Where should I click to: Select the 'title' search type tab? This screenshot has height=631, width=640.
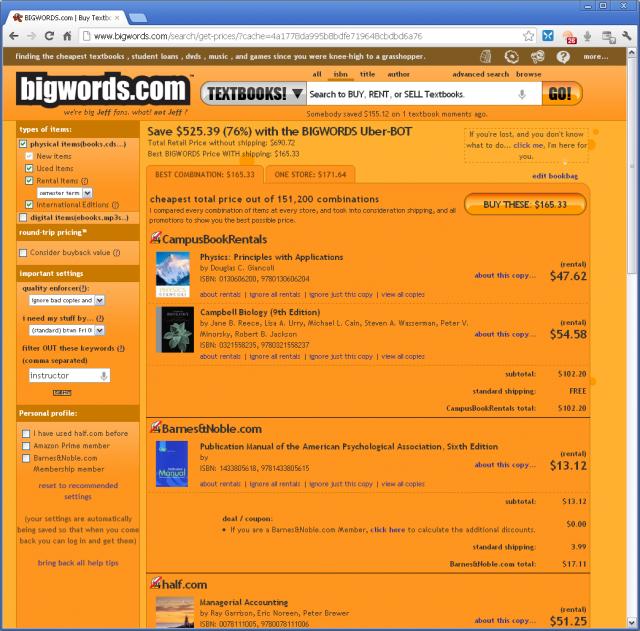(367, 74)
